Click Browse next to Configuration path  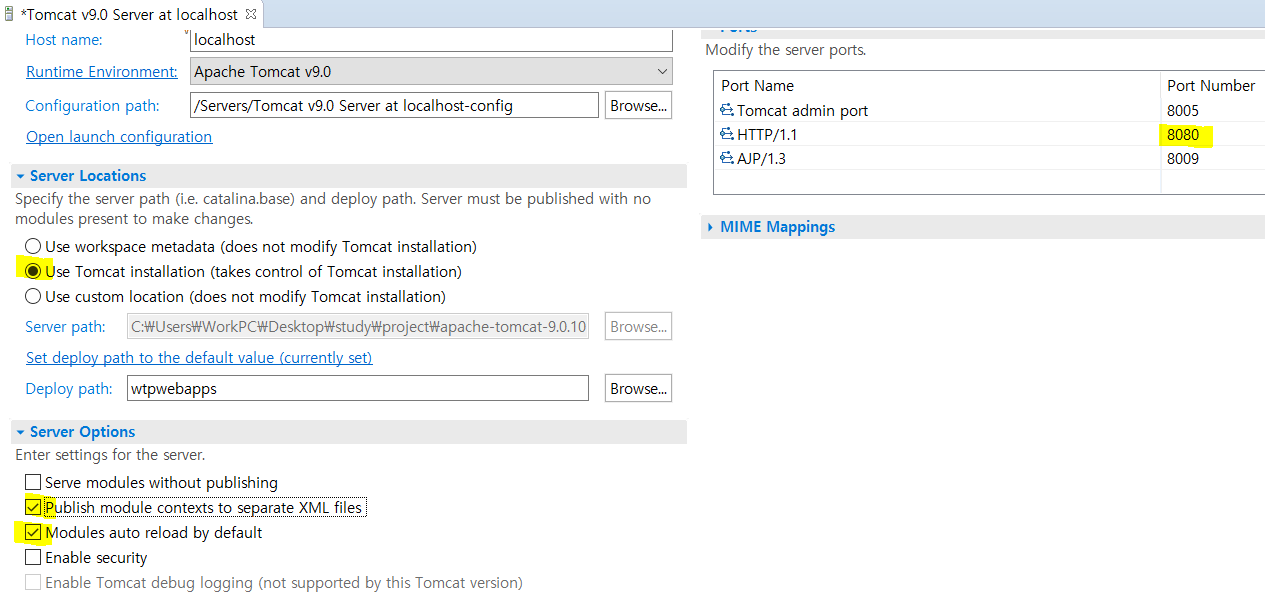pos(638,105)
